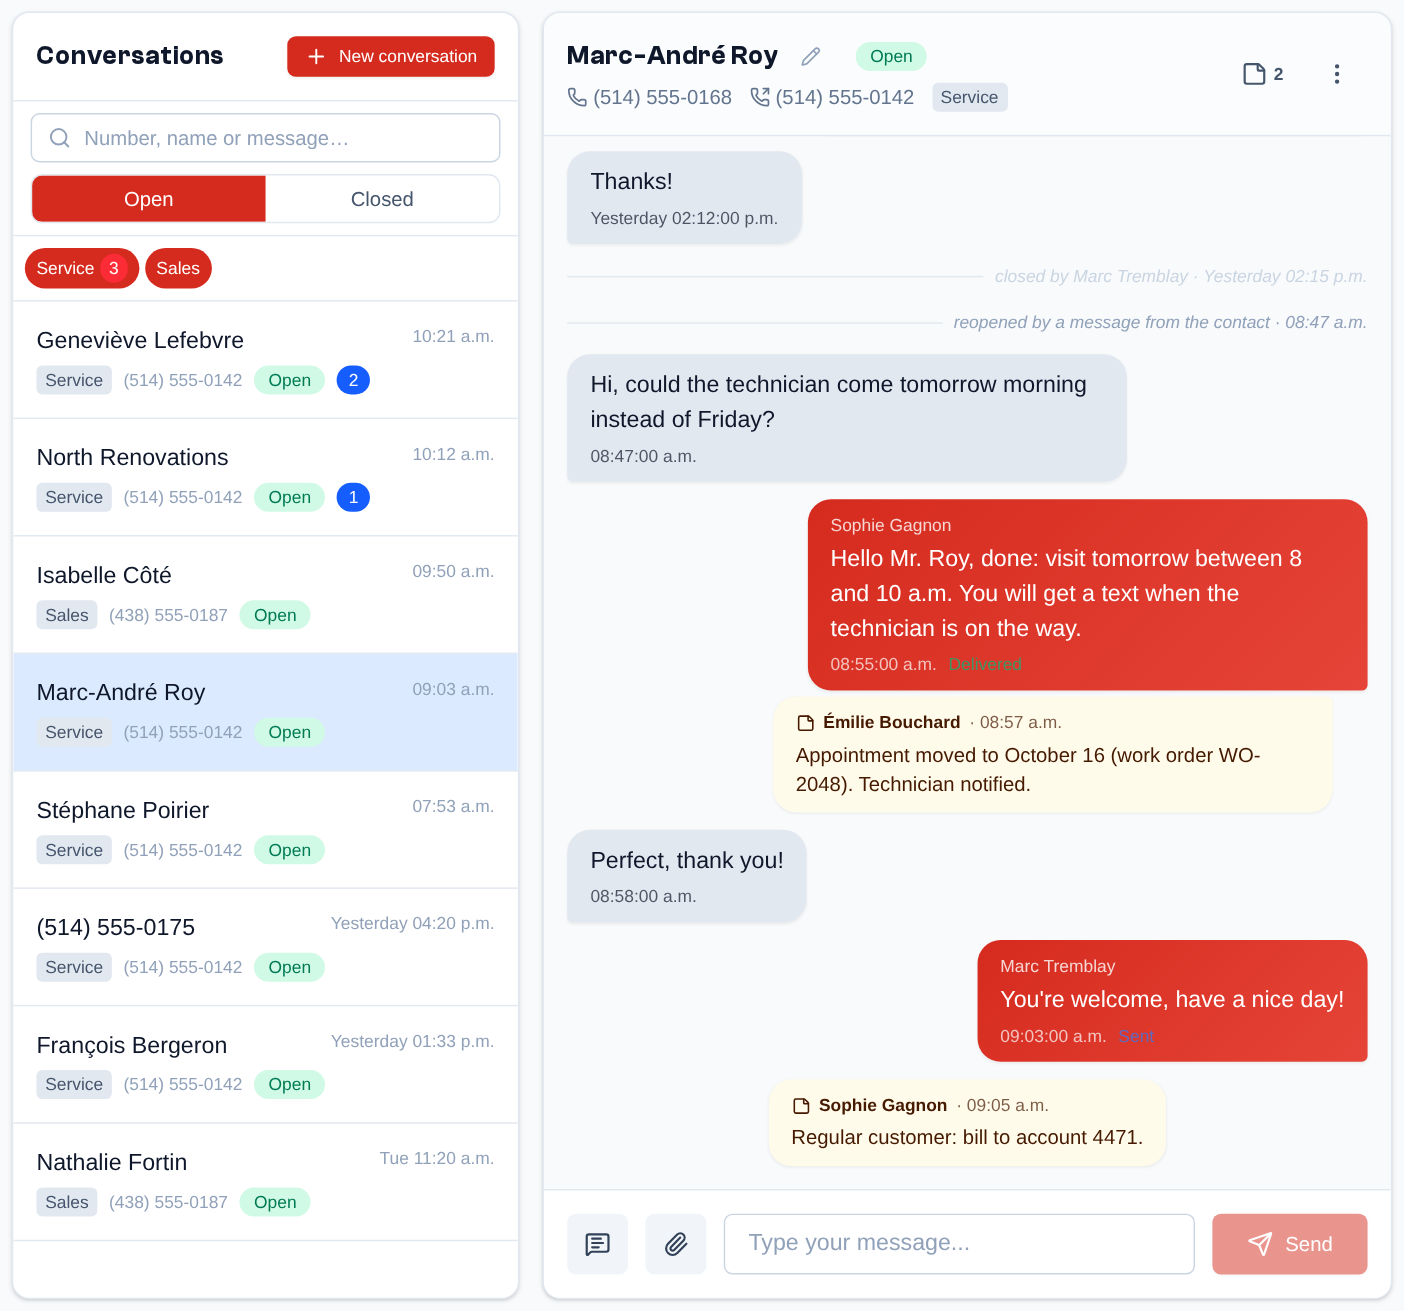This screenshot has height=1311, width=1404.
Task: Open the three-dot more options menu
Action: point(1337,74)
